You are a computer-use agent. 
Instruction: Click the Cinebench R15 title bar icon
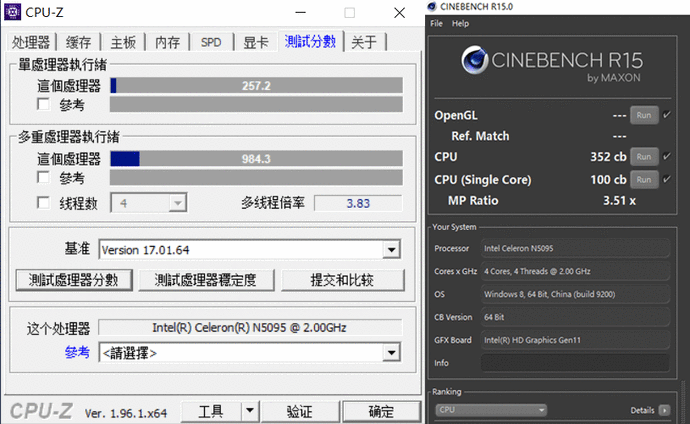[x=432, y=7]
